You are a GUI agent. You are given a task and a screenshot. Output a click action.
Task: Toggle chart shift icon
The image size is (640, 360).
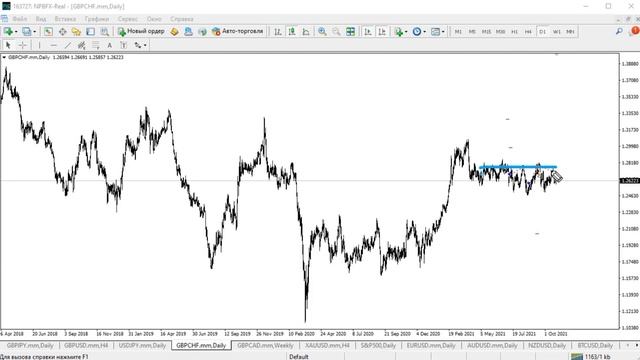(x=382, y=31)
